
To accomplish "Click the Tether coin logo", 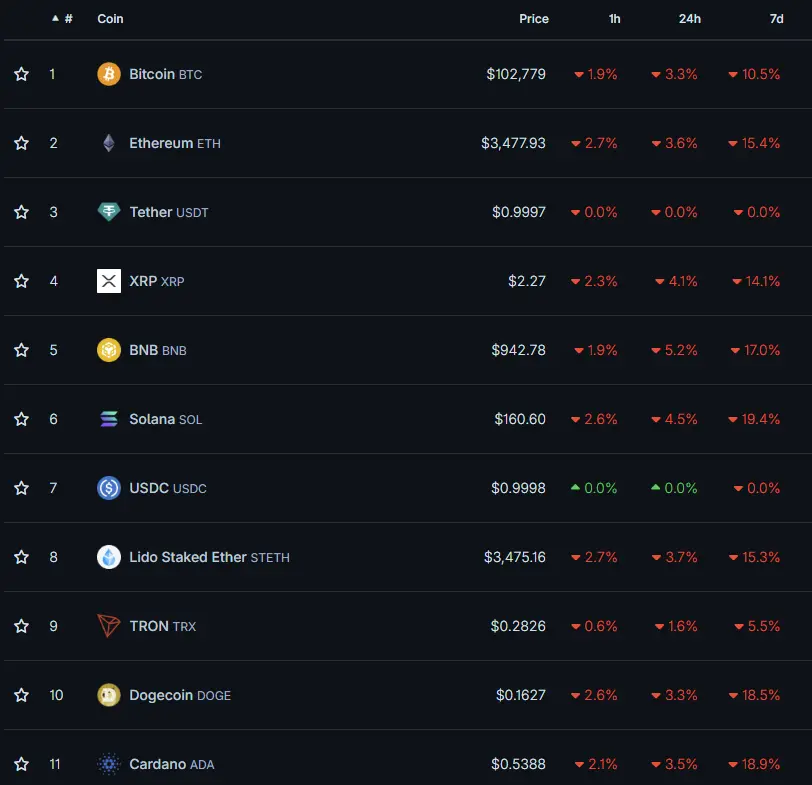I will click(x=109, y=212).
